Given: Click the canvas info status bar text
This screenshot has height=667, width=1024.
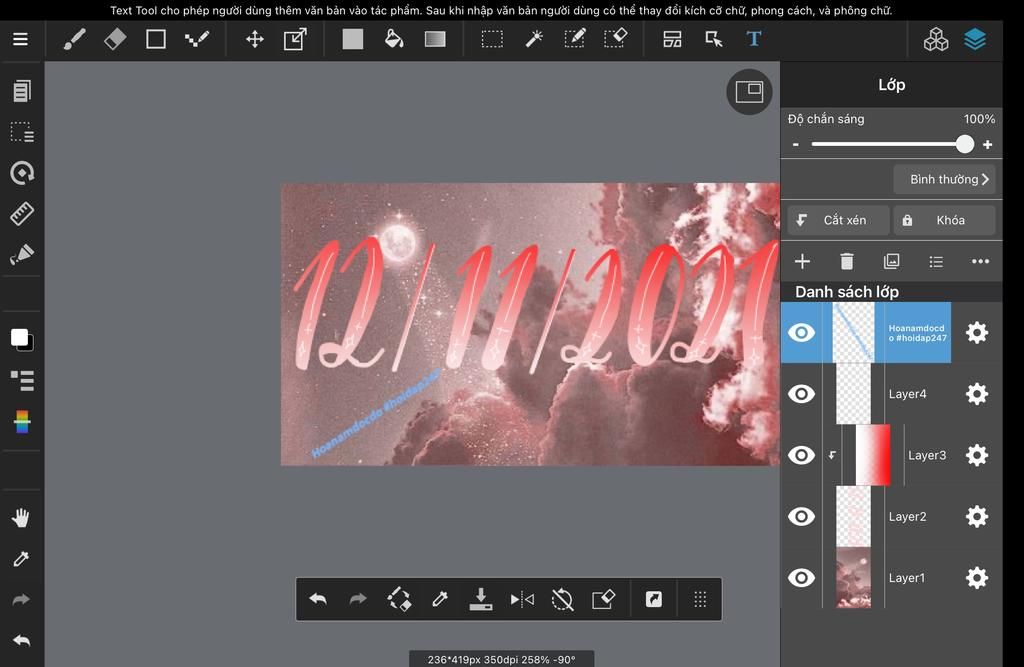Looking at the screenshot, I should (x=502, y=660).
